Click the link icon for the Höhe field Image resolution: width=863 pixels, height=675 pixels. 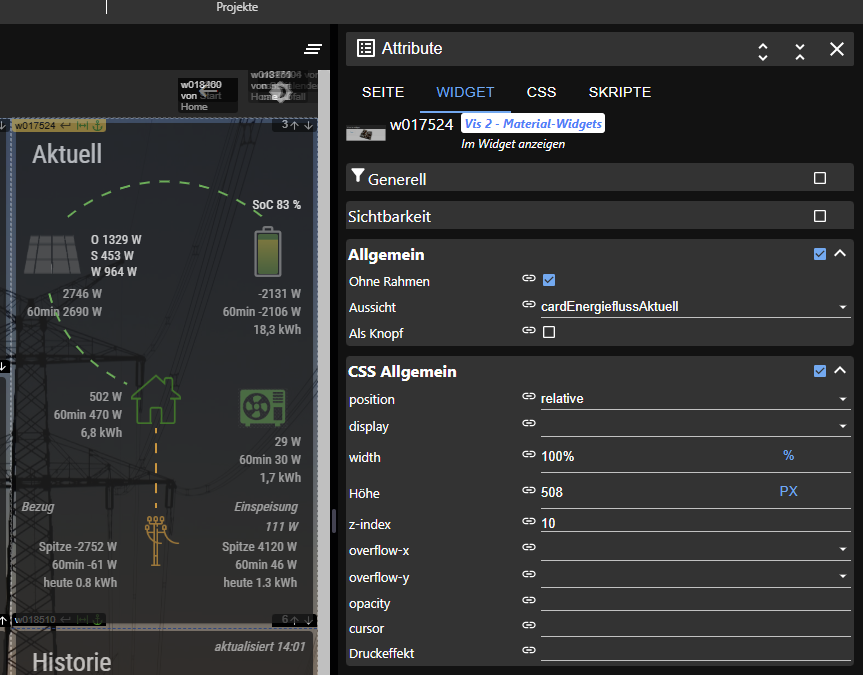(529, 491)
